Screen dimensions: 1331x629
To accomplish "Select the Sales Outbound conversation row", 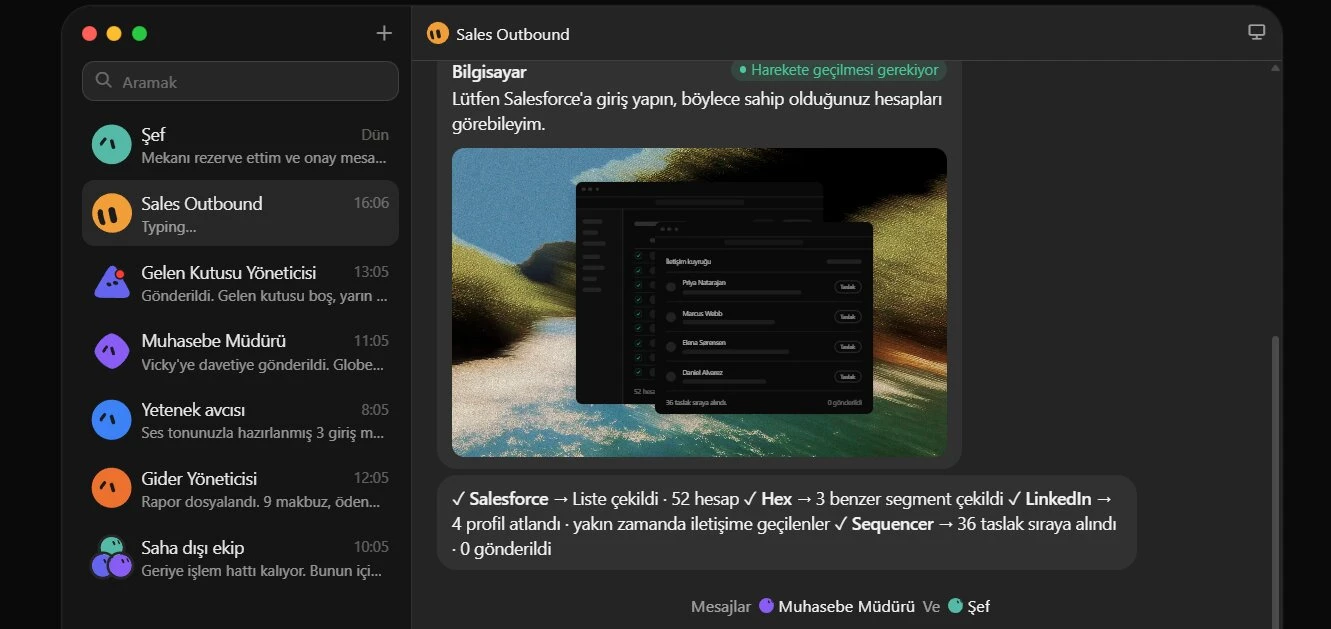I will tap(240, 213).
